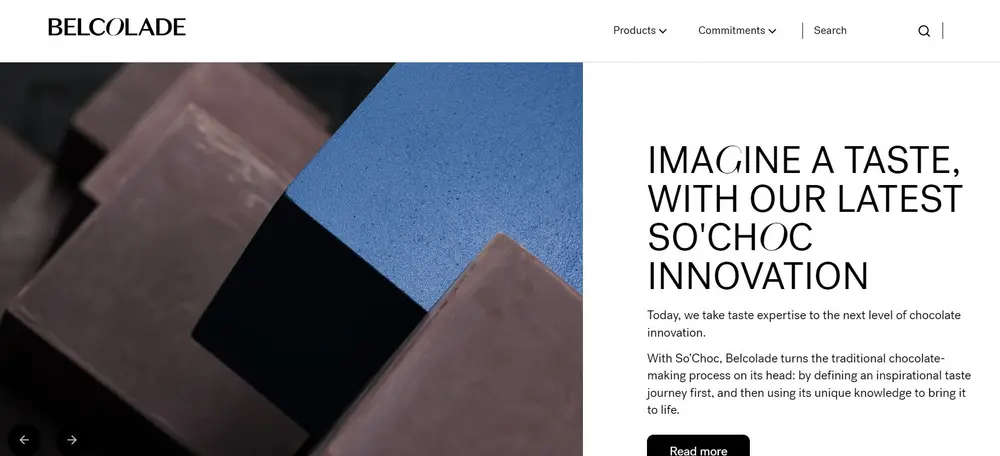Open the Commitments menu label
This screenshot has width=1000, height=456.
(x=731, y=31)
